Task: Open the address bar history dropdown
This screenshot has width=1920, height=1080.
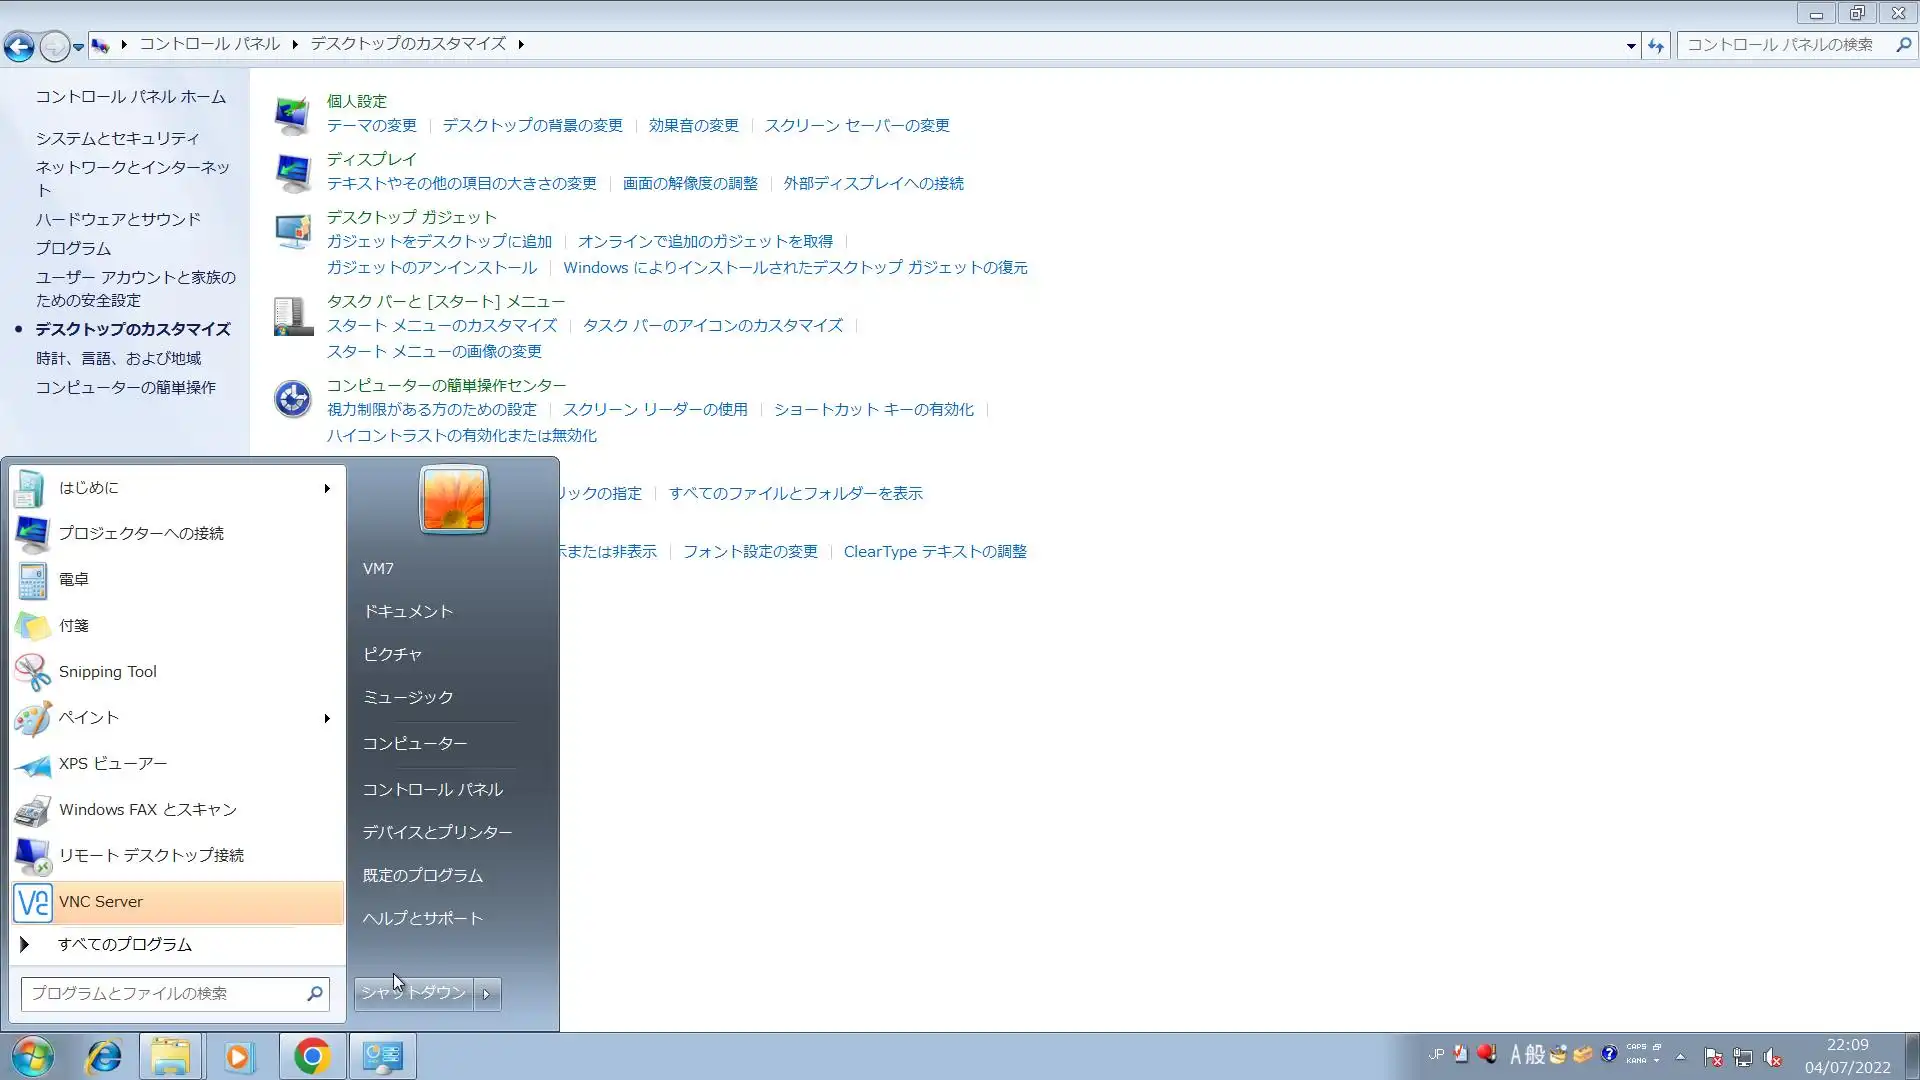Action: coord(1631,45)
